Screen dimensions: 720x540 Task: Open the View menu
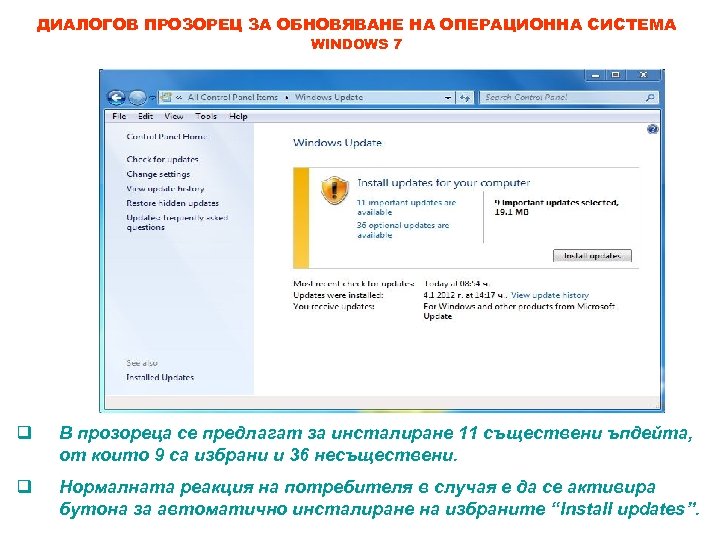(x=174, y=116)
